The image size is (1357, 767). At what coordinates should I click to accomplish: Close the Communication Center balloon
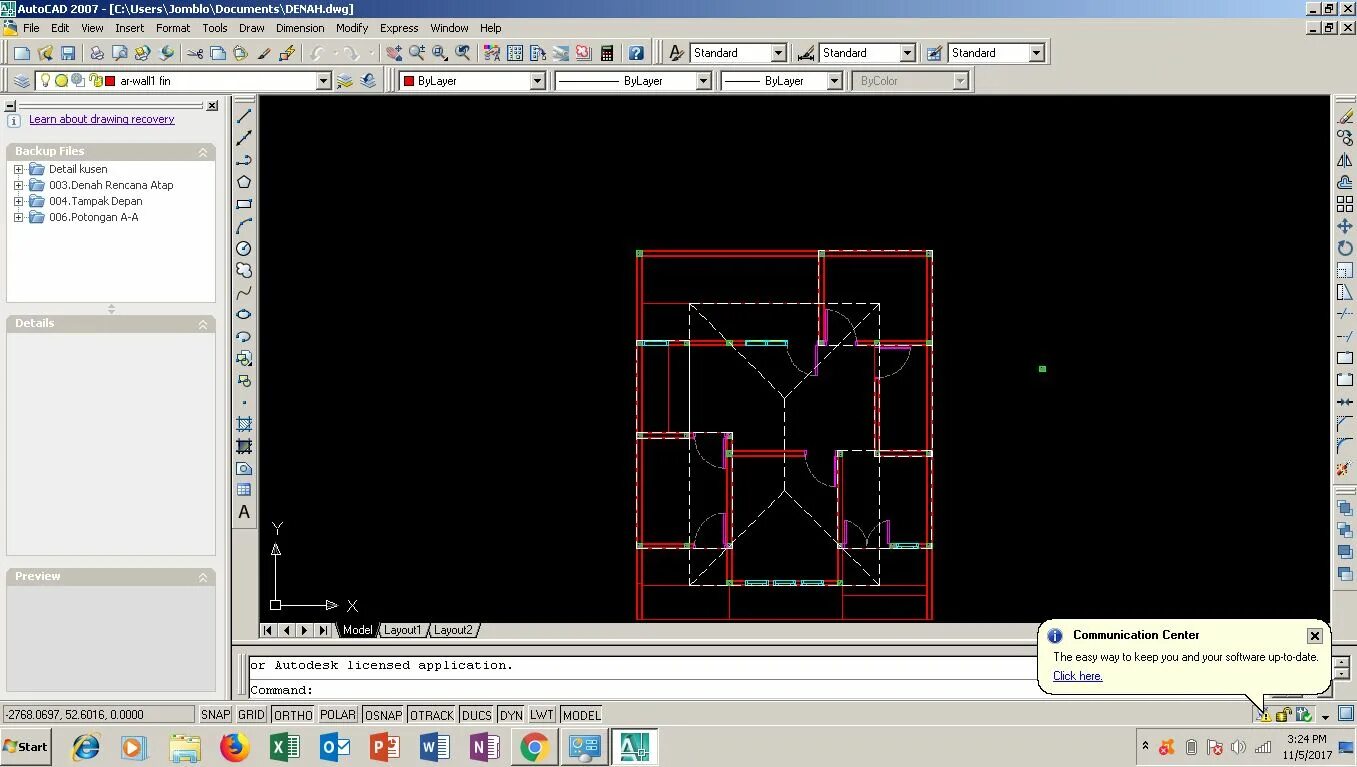(x=1314, y=636)
